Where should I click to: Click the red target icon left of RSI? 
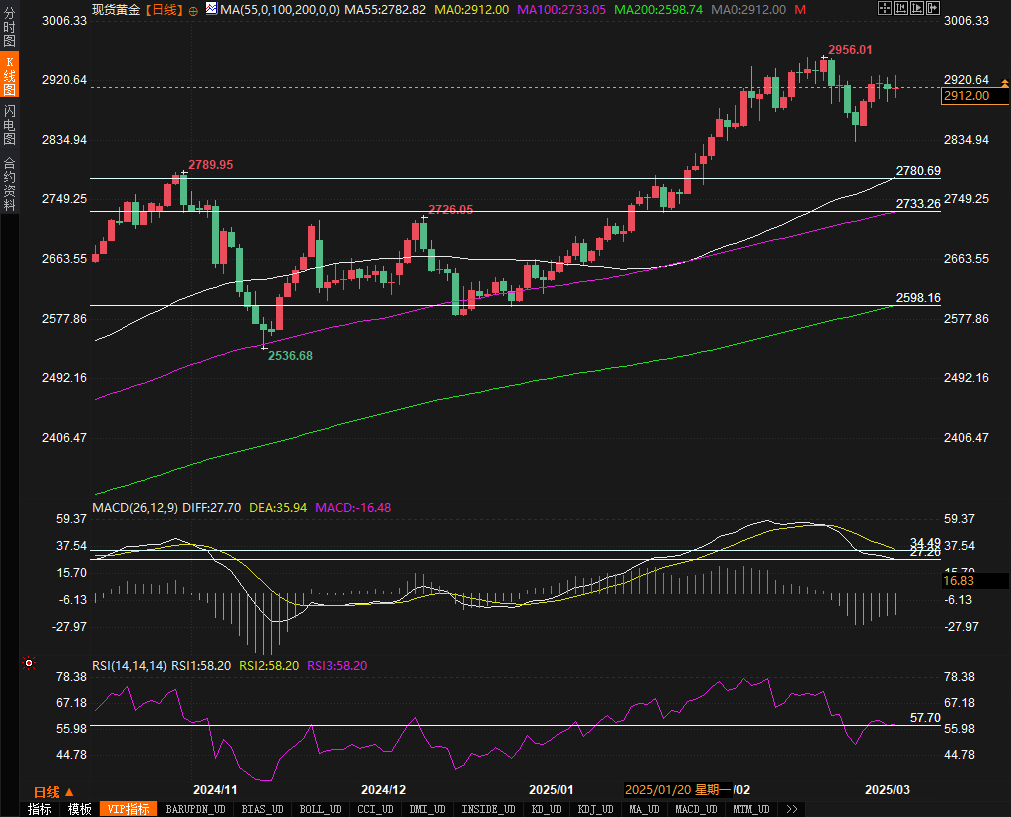click(x=29, y=663)
